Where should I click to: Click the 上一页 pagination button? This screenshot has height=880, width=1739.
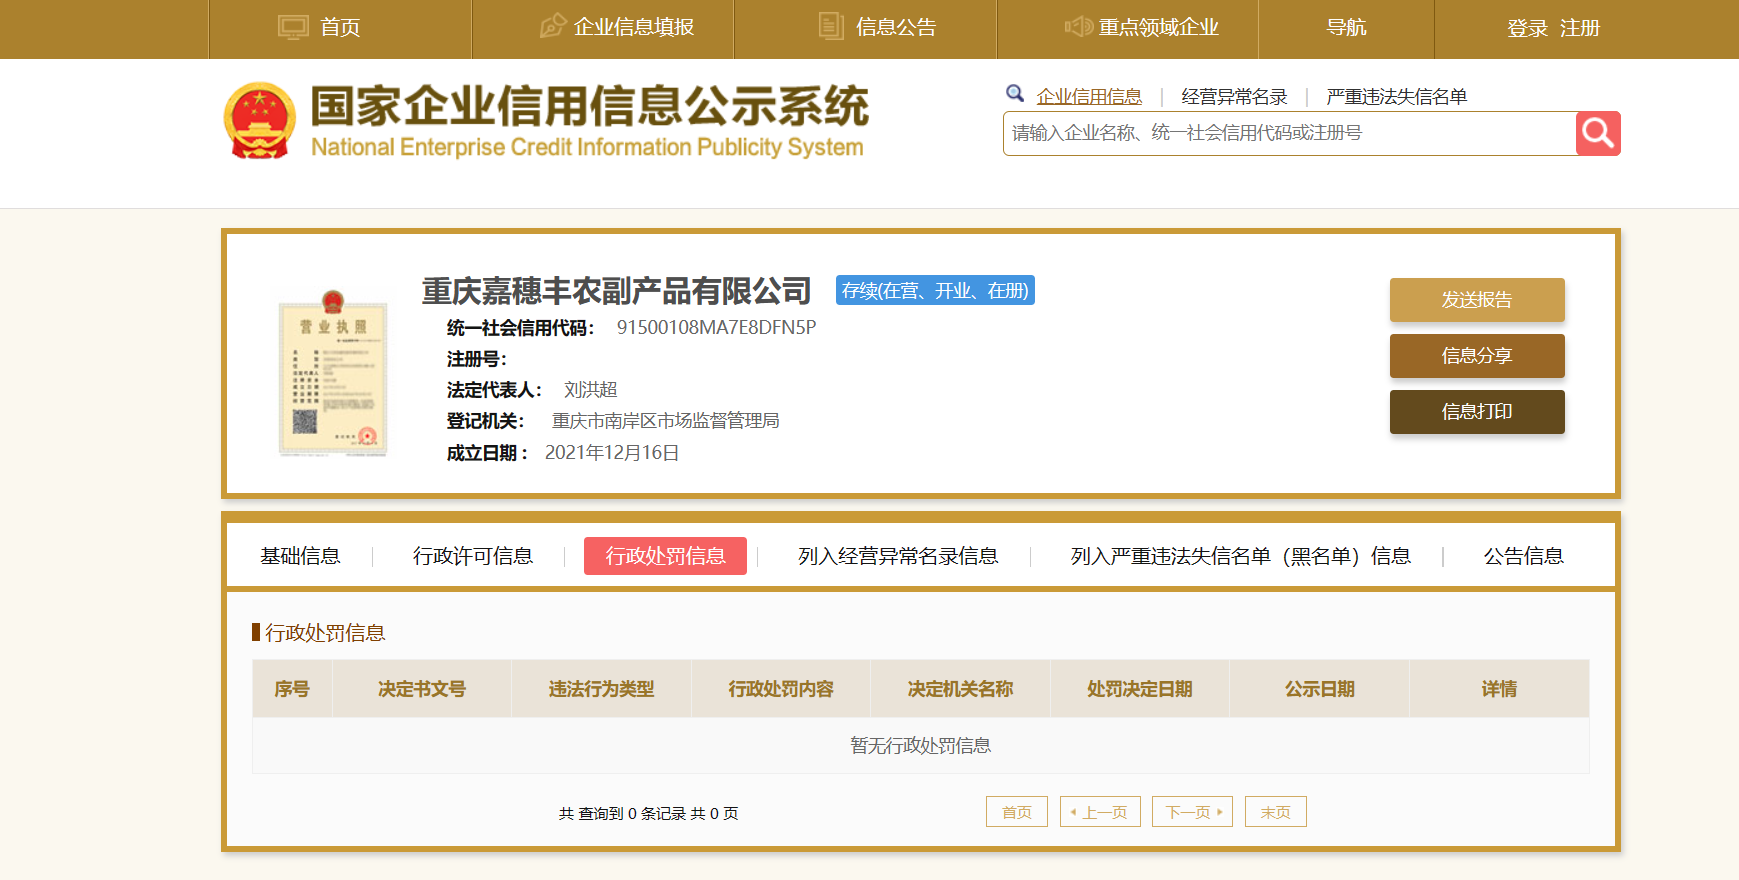pyautogui.click(x=1100, y=812)
